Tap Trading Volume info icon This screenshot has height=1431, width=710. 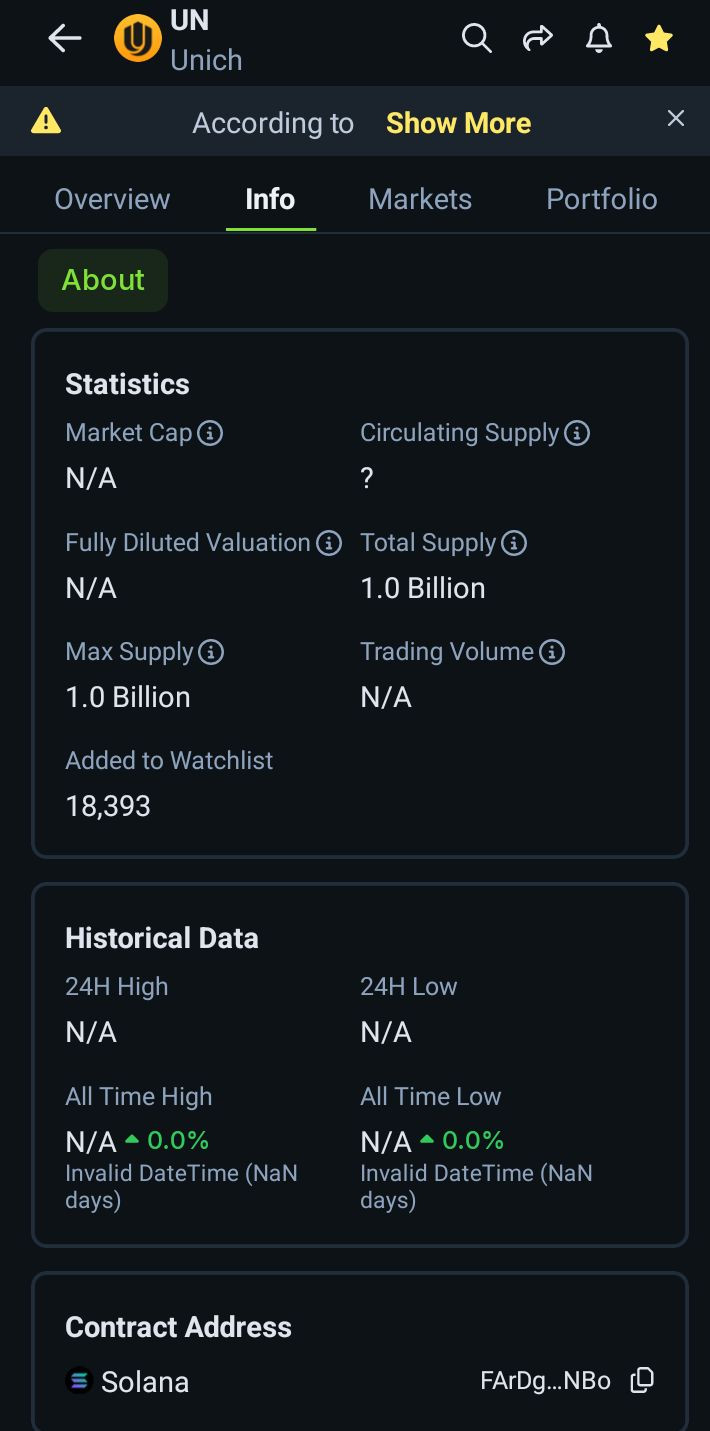point(552,652)
